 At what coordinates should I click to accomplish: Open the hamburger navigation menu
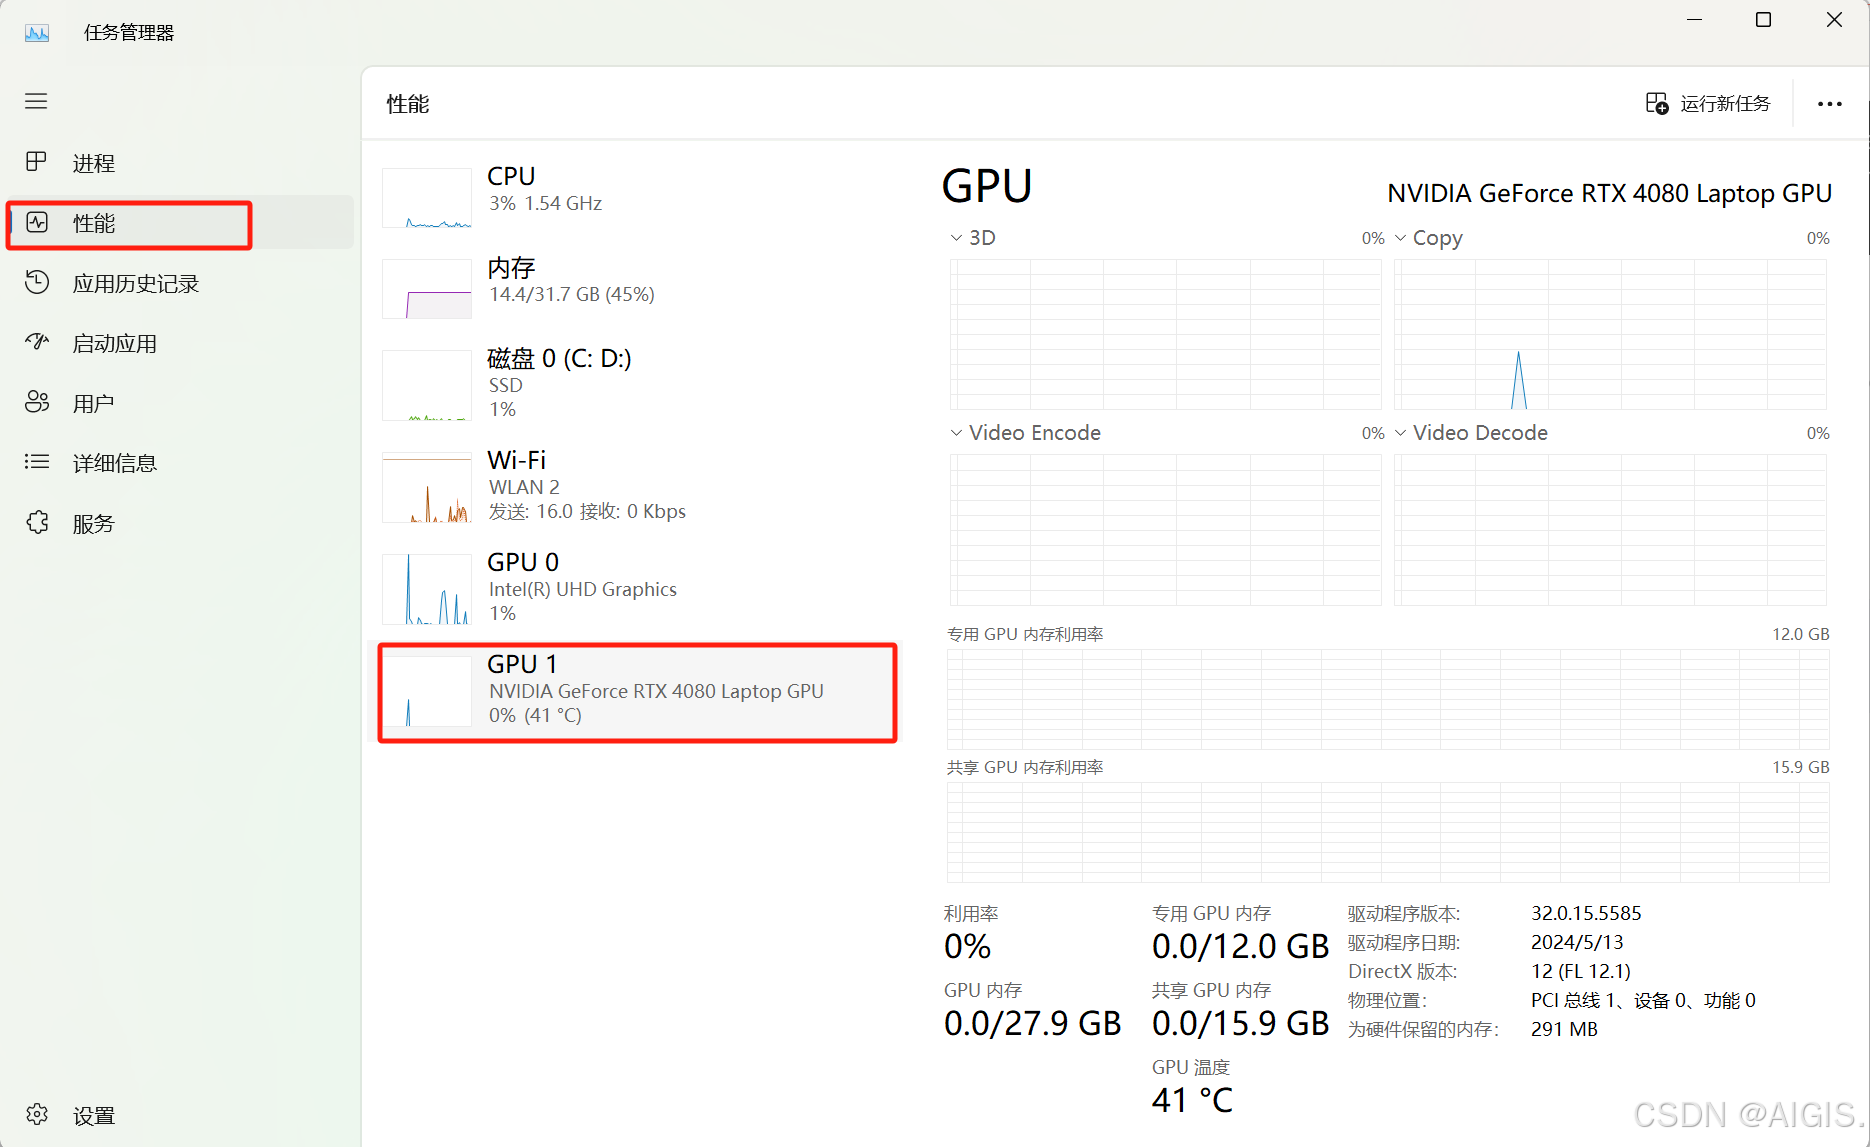pyautogui.click(x=36, y=101)
